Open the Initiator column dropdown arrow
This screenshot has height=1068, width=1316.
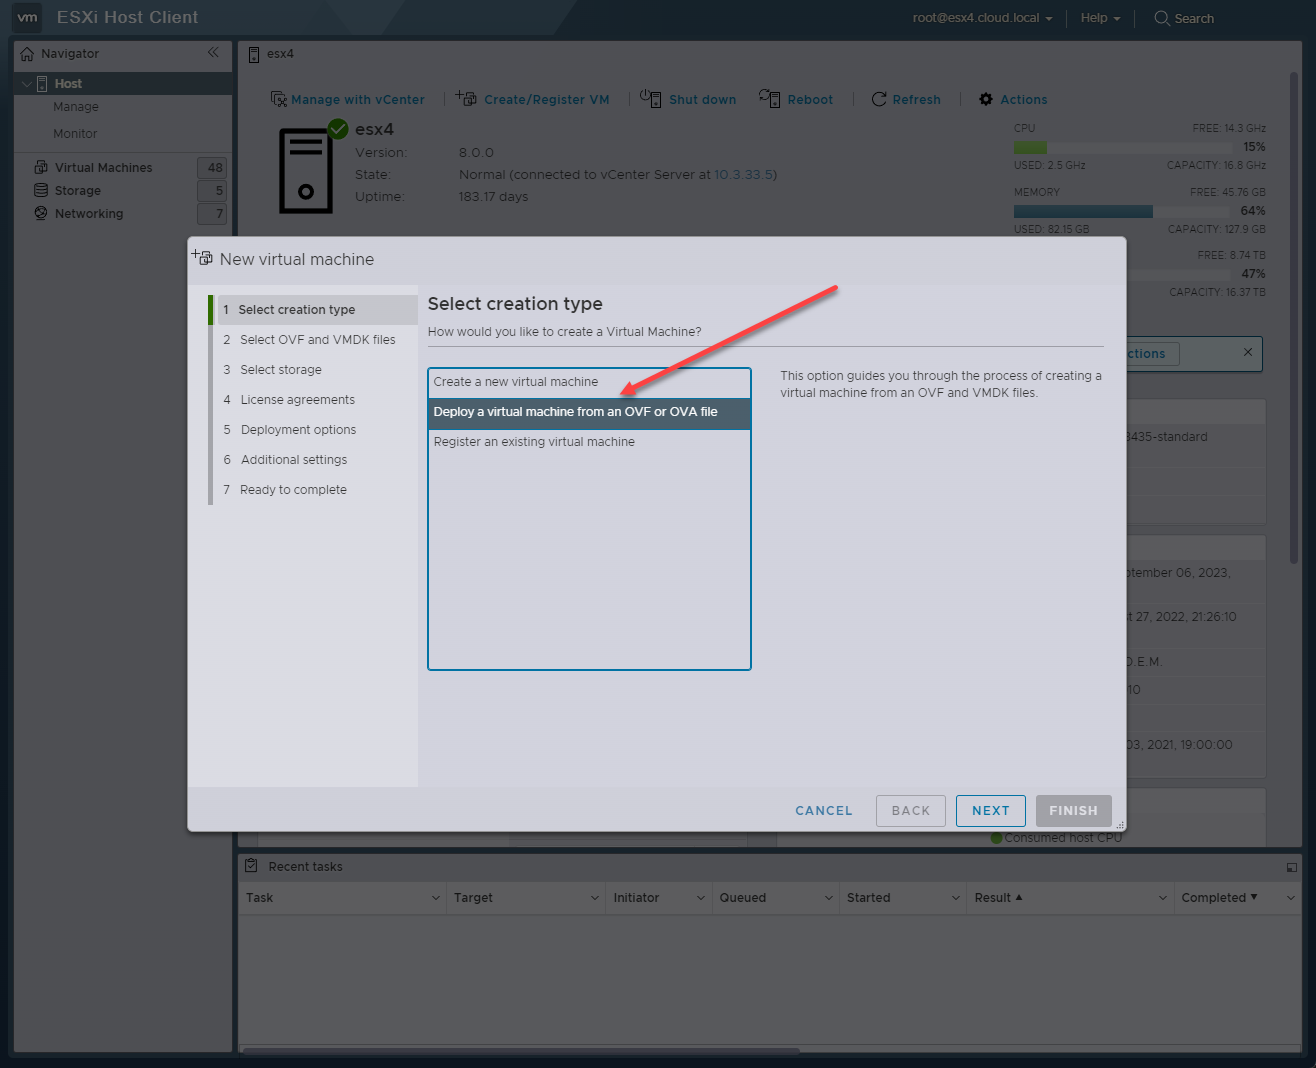(x=700, y=898)
